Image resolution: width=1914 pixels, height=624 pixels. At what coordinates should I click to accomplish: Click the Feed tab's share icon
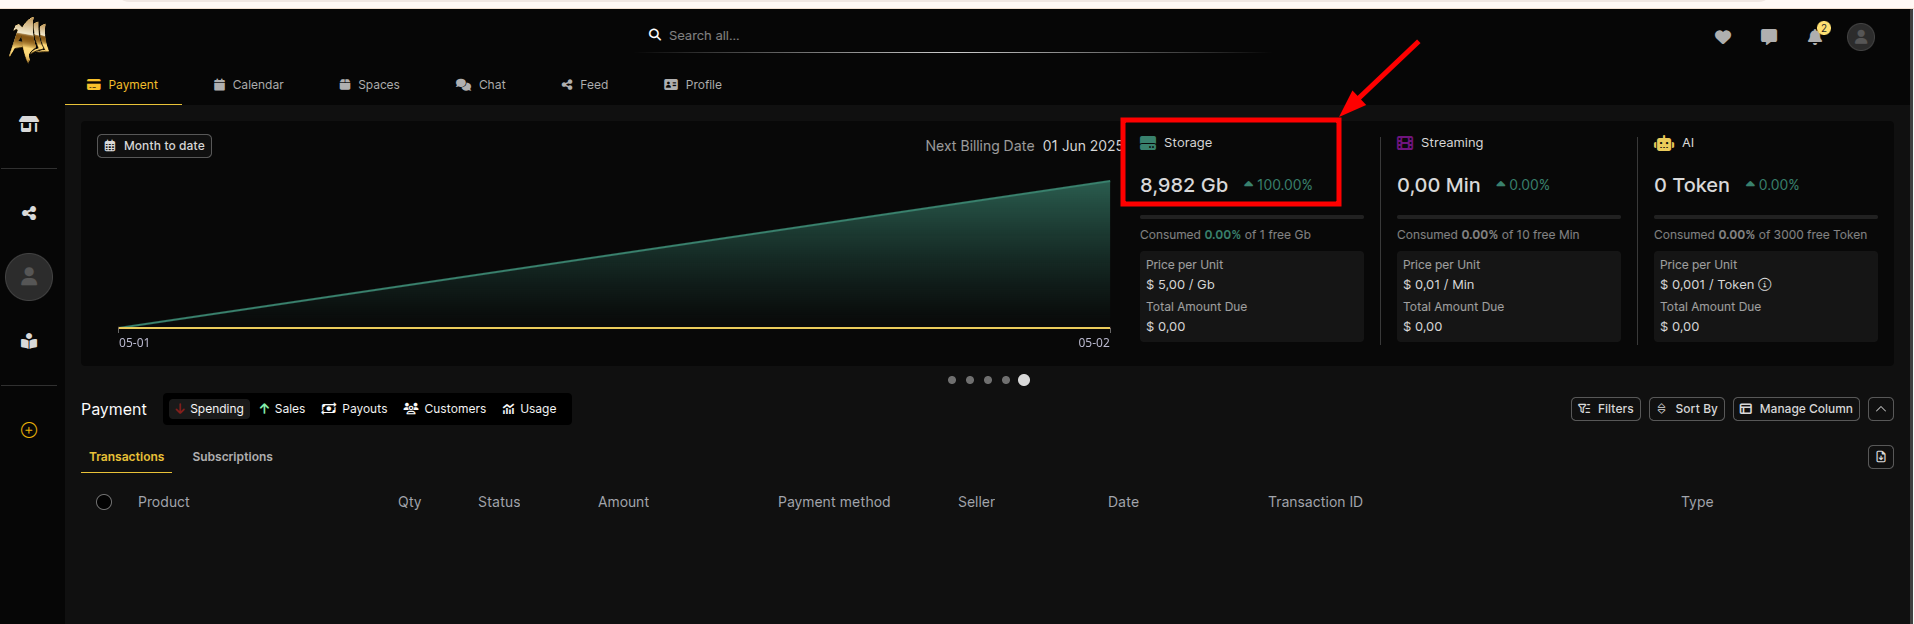click(x=567, y=85)
